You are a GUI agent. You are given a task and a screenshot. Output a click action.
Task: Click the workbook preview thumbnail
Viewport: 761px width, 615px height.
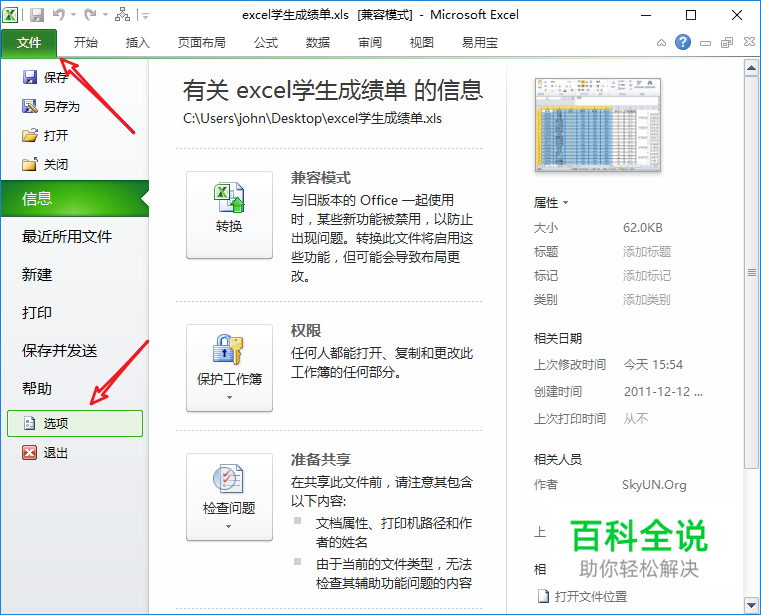597,125
